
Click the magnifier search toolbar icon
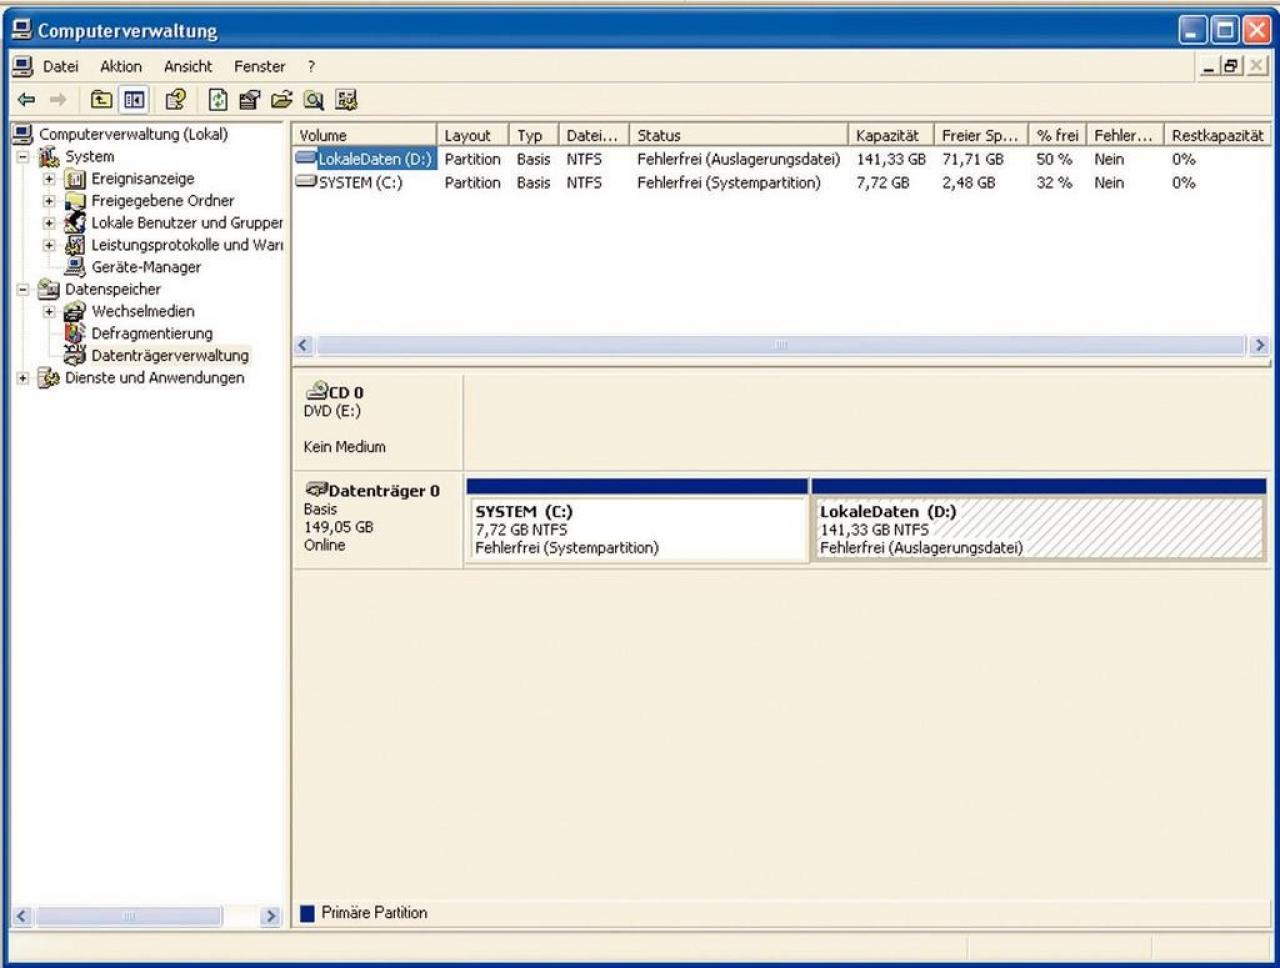(x=314, y=99)
